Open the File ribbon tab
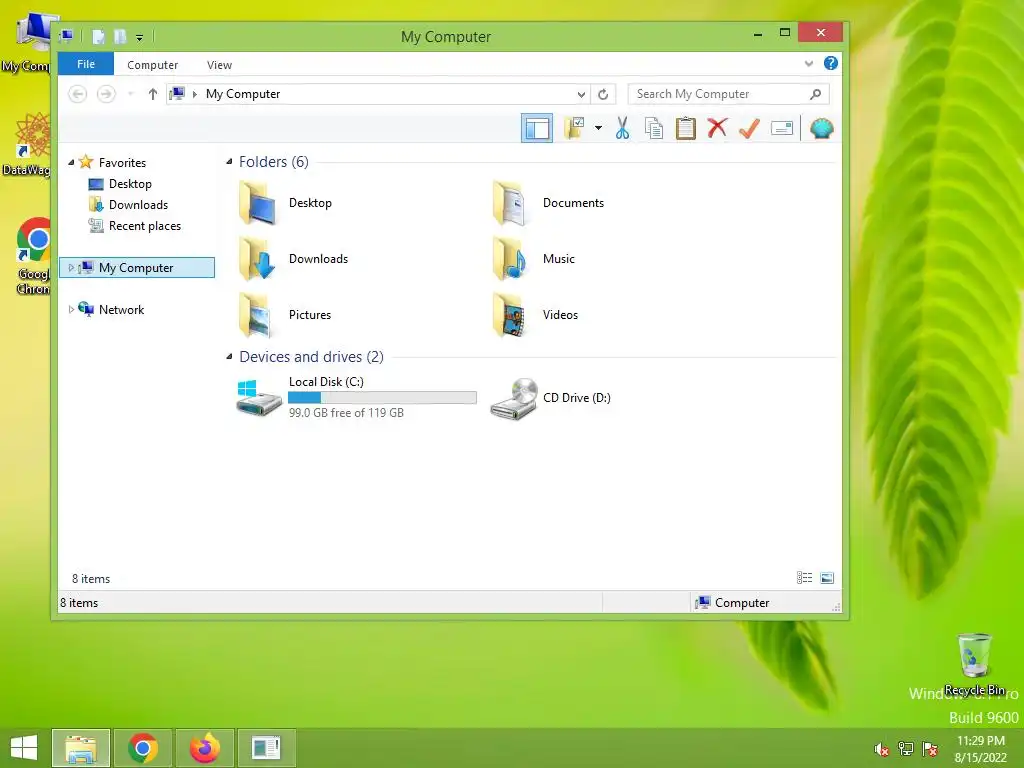Image resolution: width=1024 pixels, height=768 pixels. [x=86, y=64]
